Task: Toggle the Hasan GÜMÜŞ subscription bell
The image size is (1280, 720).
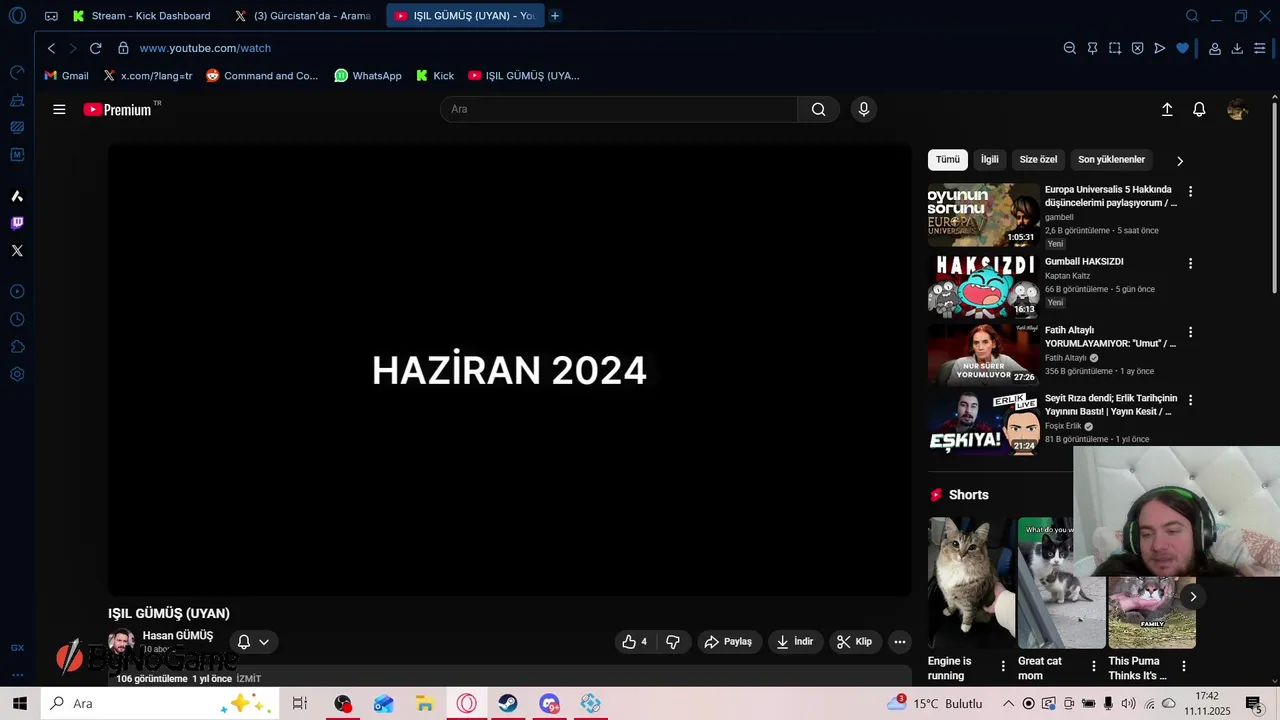Action: 243,642
